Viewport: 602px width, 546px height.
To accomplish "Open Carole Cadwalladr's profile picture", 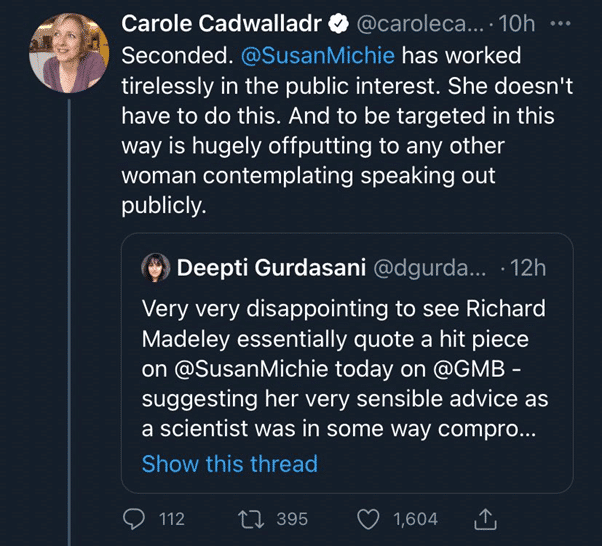I will 68,52.
